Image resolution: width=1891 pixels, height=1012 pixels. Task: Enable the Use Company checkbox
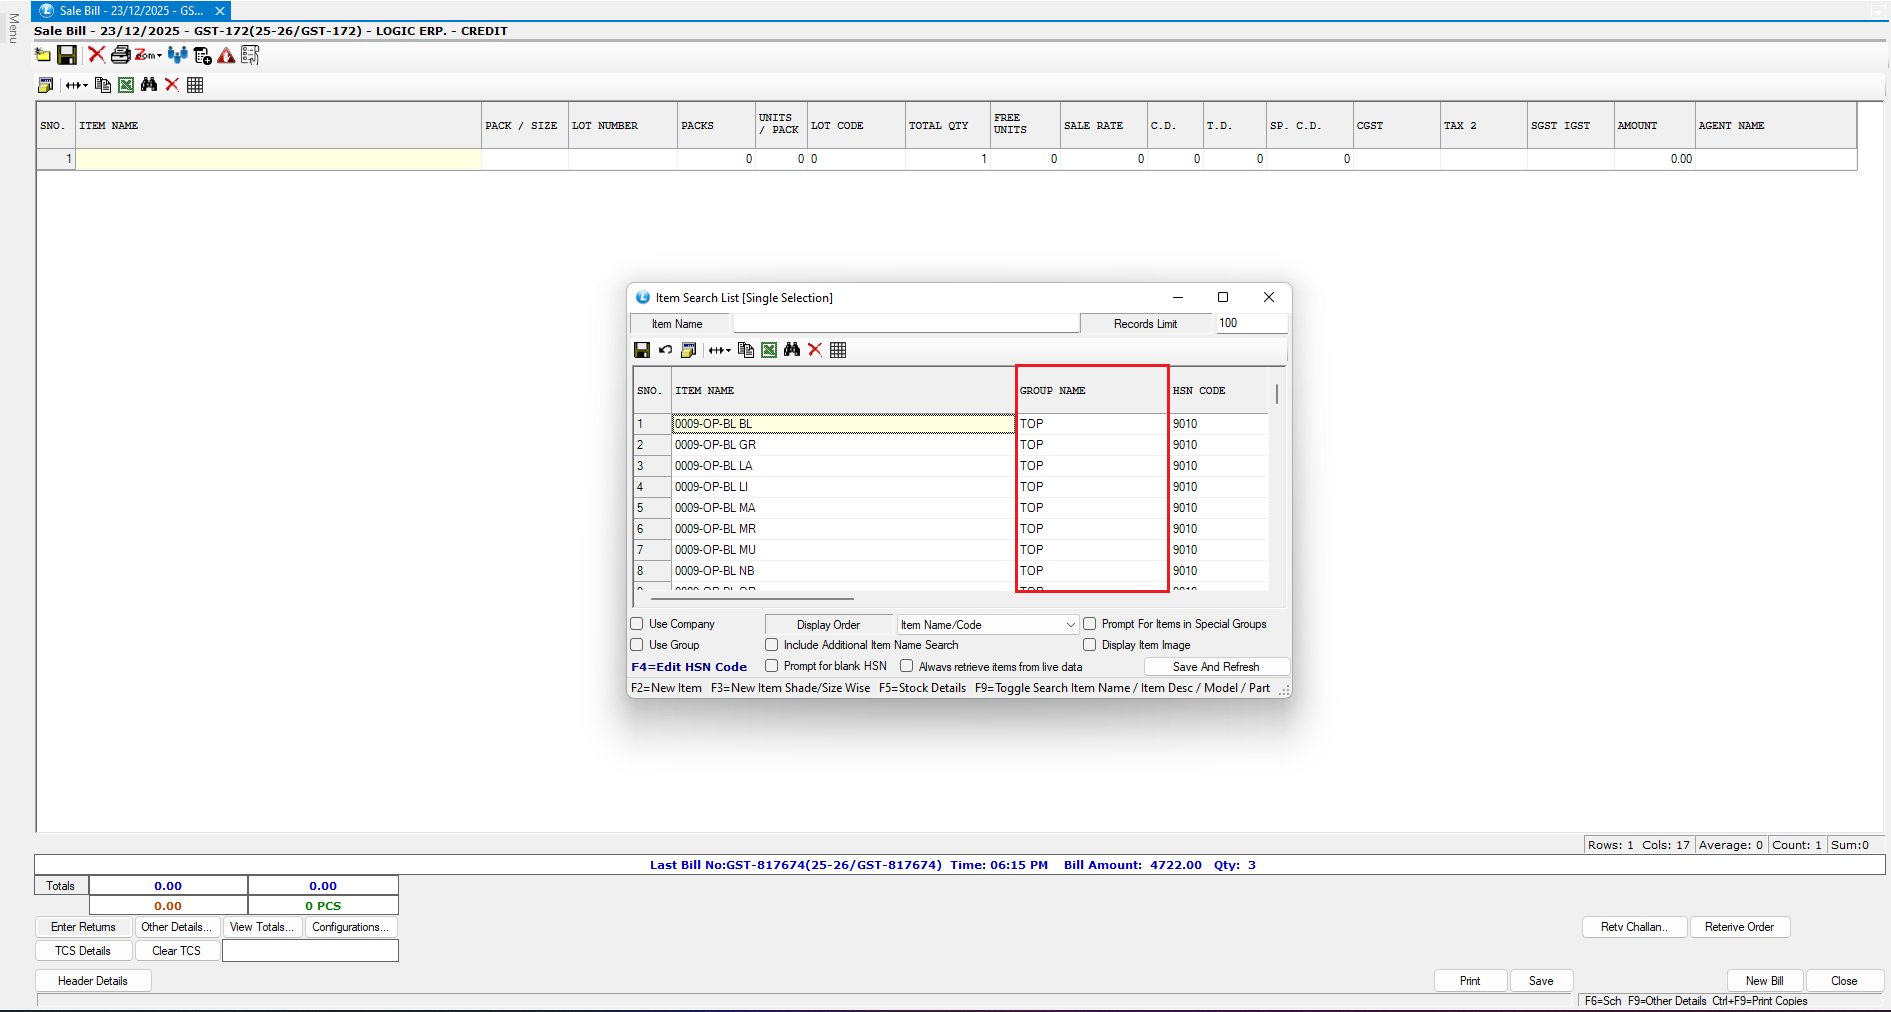(x=637, y=624)
